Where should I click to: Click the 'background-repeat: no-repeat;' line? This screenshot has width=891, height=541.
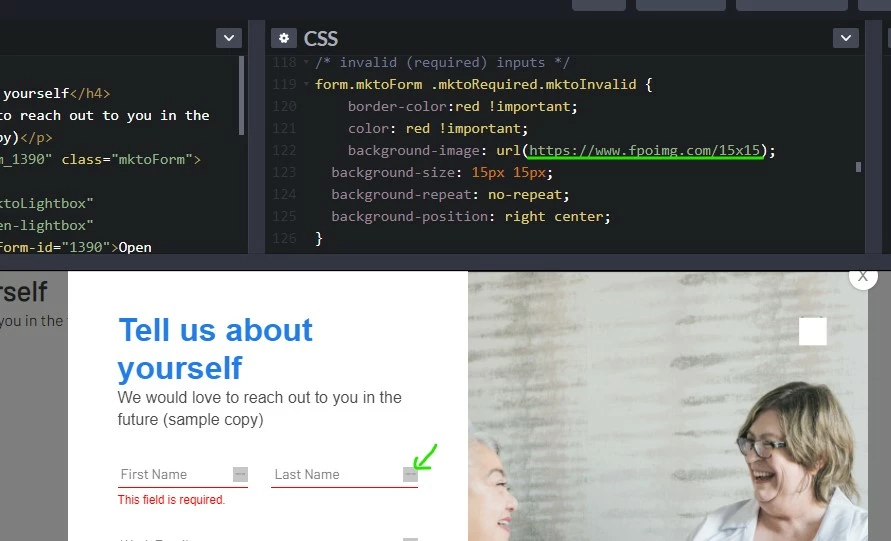click(x=450, y=194)
